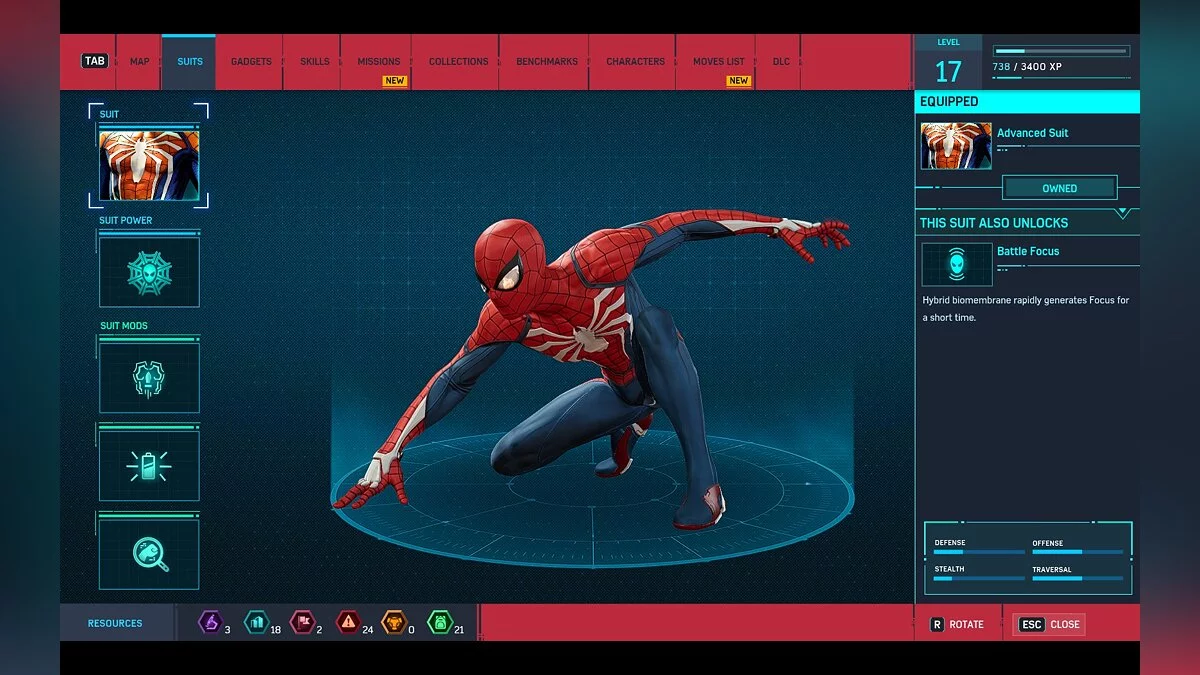Click the XP progress bar
The height and width of the screenshot is (675, 1200).
(x=1060, y=48)
